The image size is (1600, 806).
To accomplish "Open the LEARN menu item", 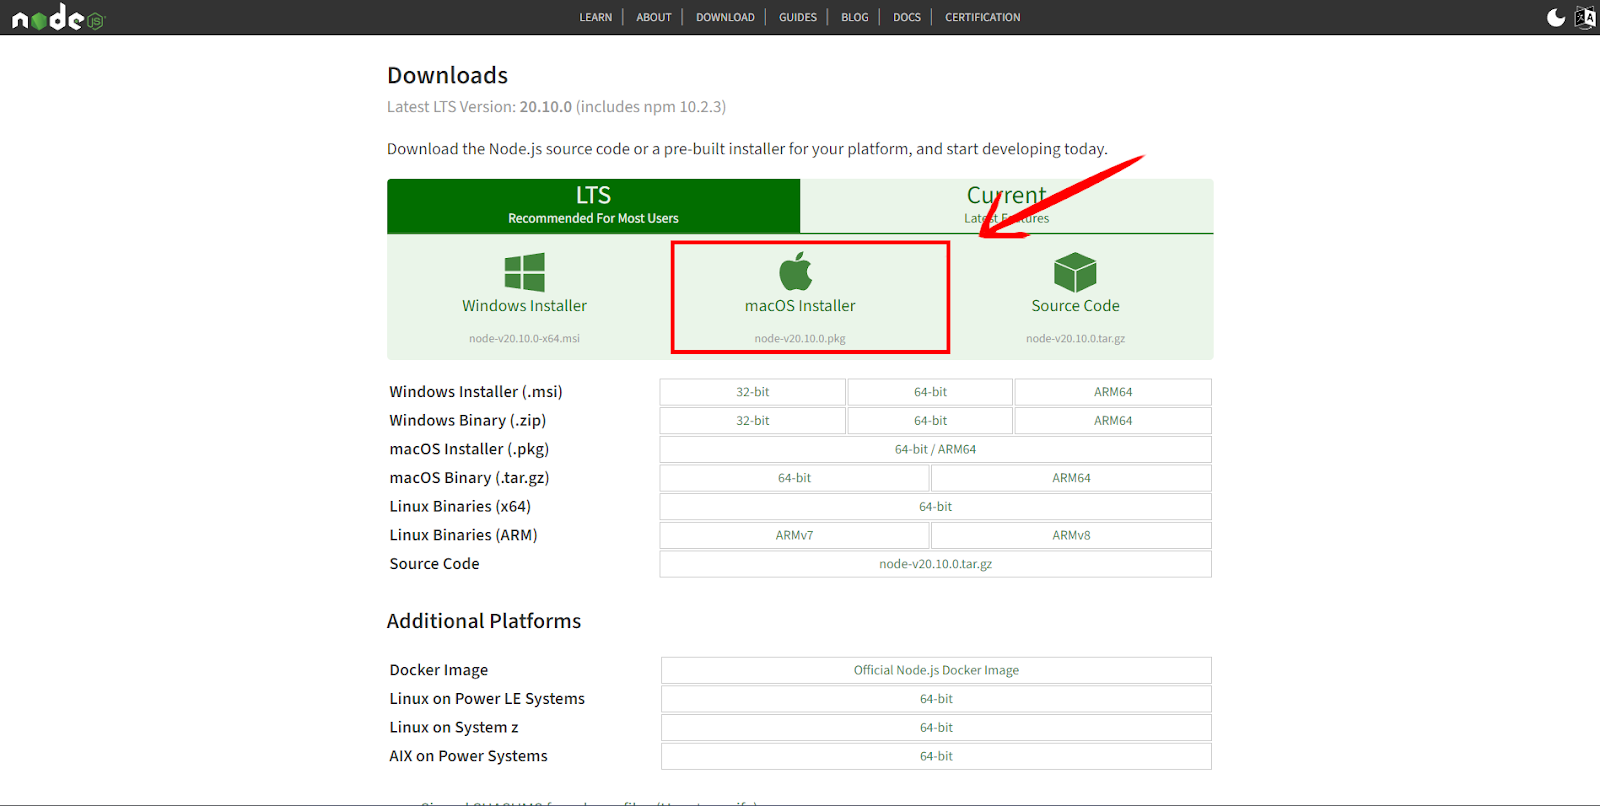I will 596,17.
